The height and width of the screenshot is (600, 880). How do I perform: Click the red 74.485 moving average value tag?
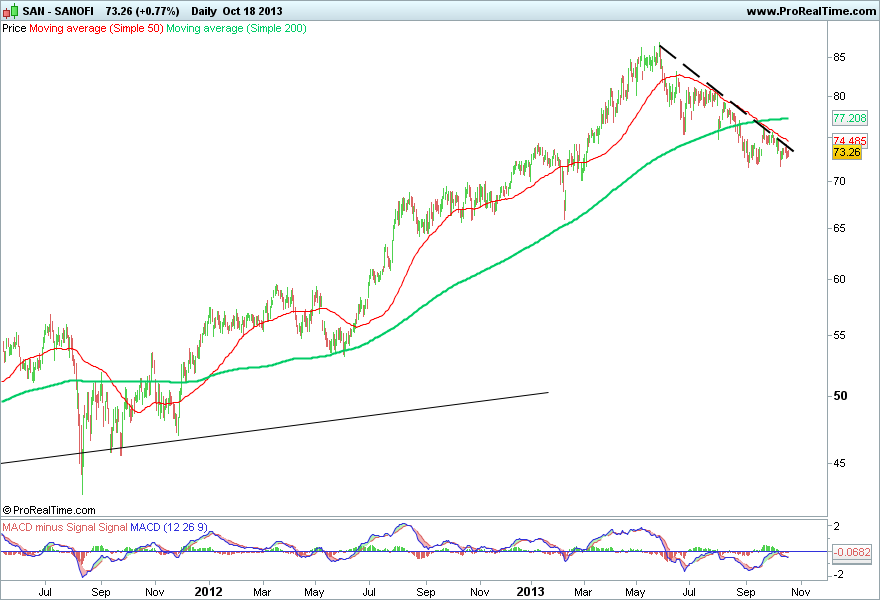850,140
